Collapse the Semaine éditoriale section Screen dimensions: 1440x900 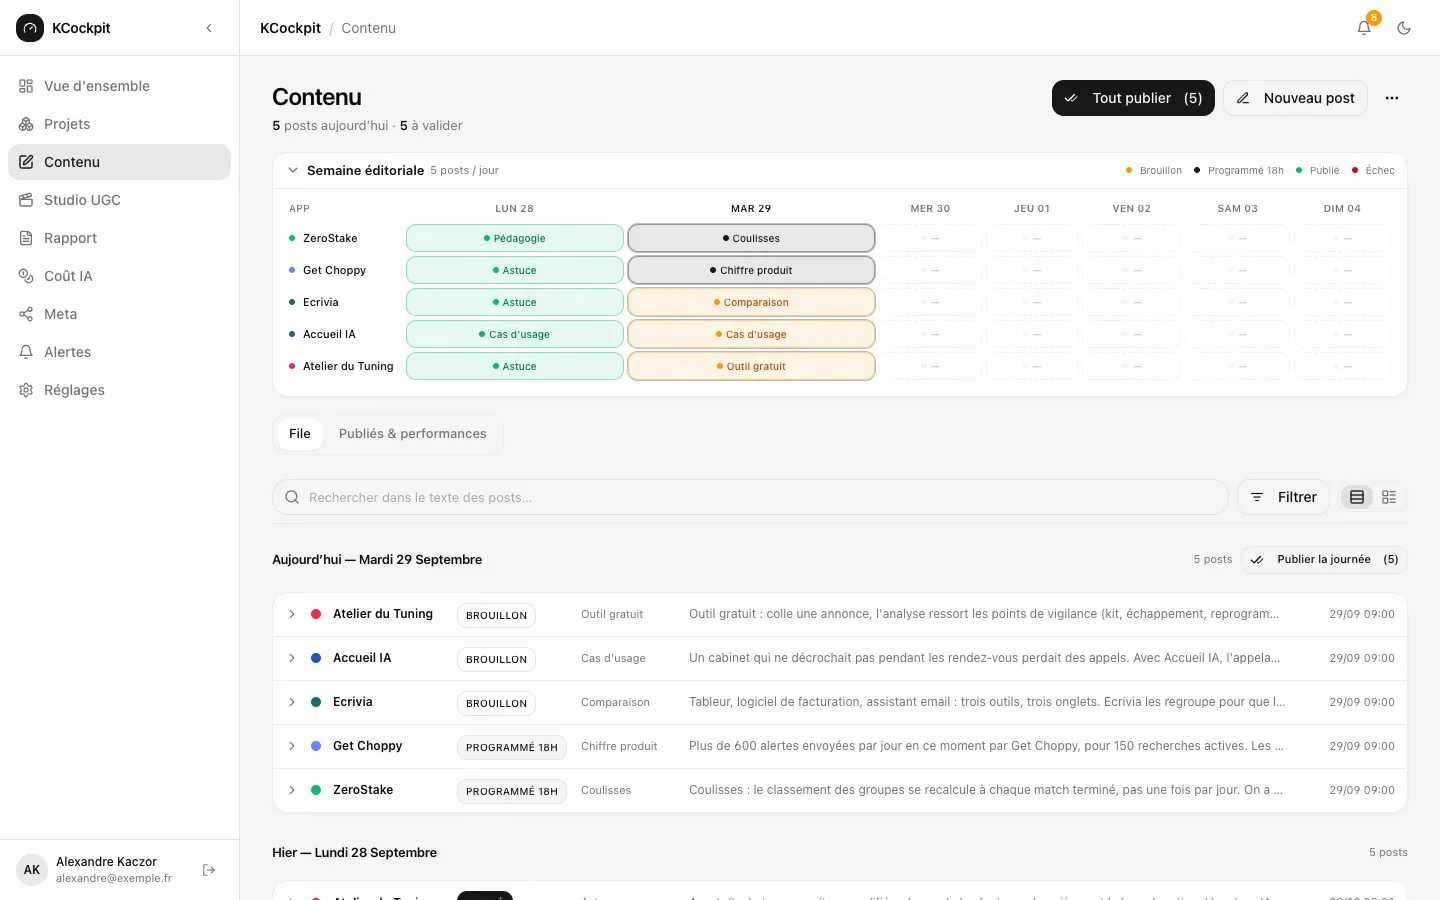(293, 170)
